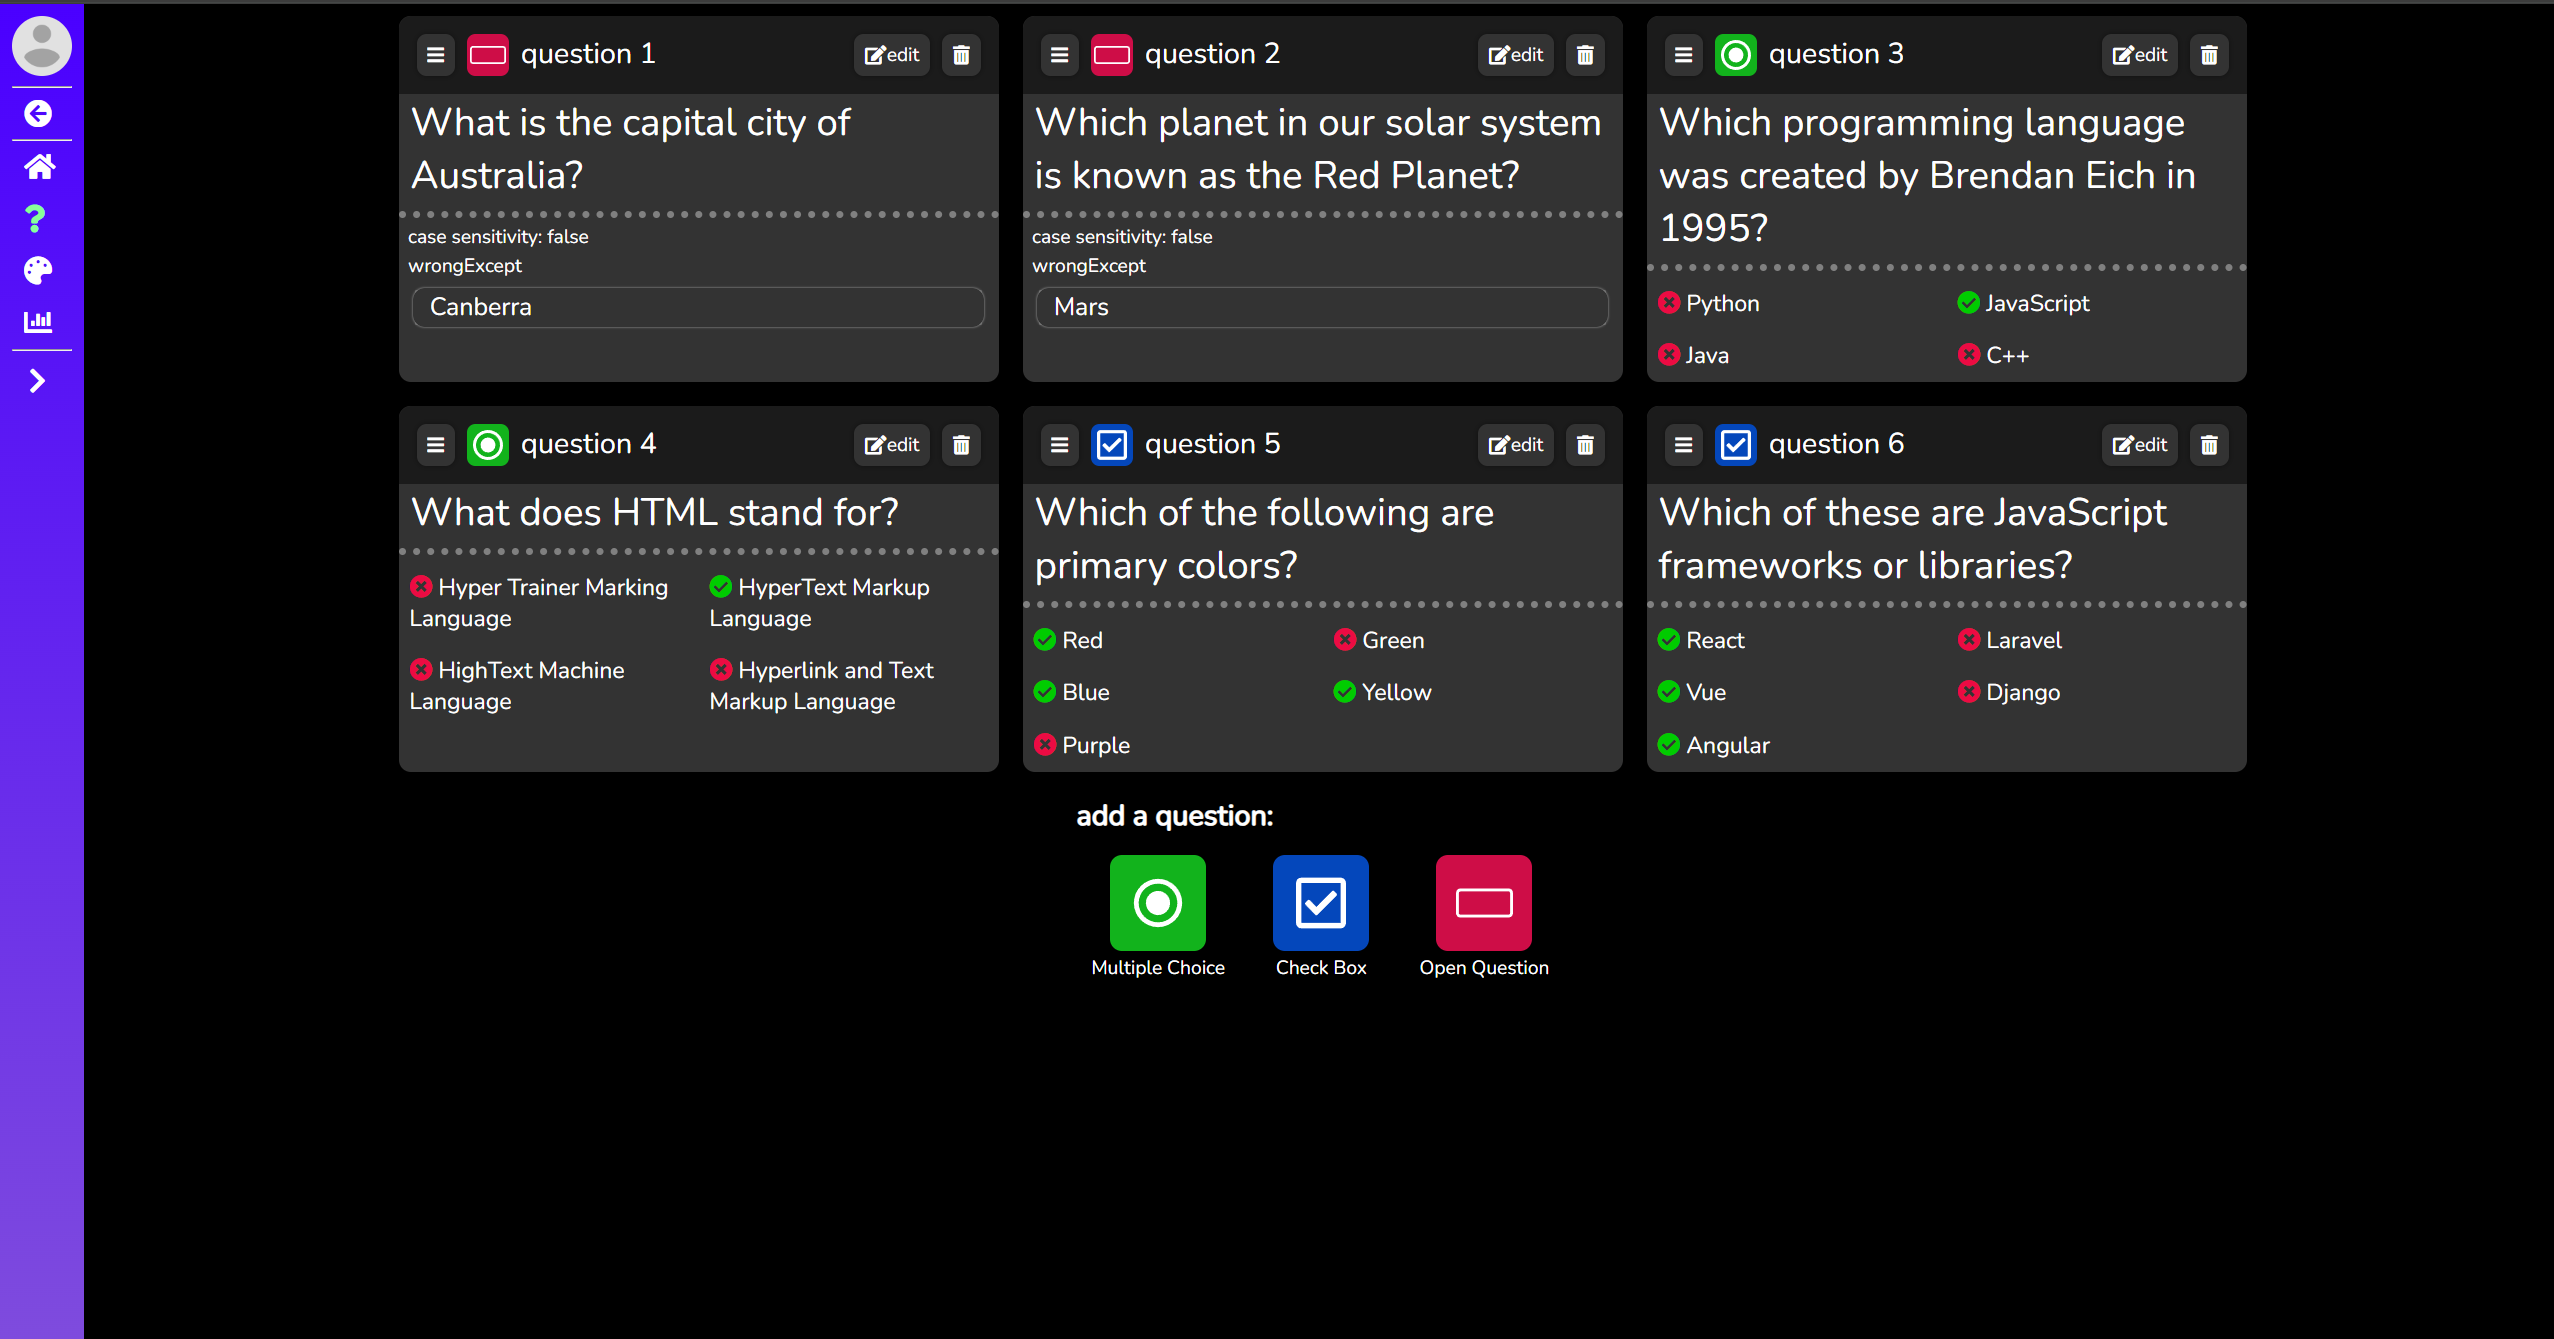Add a Multiple Choice question
Screen dimensions: 2554x1339
(1158, 903)
